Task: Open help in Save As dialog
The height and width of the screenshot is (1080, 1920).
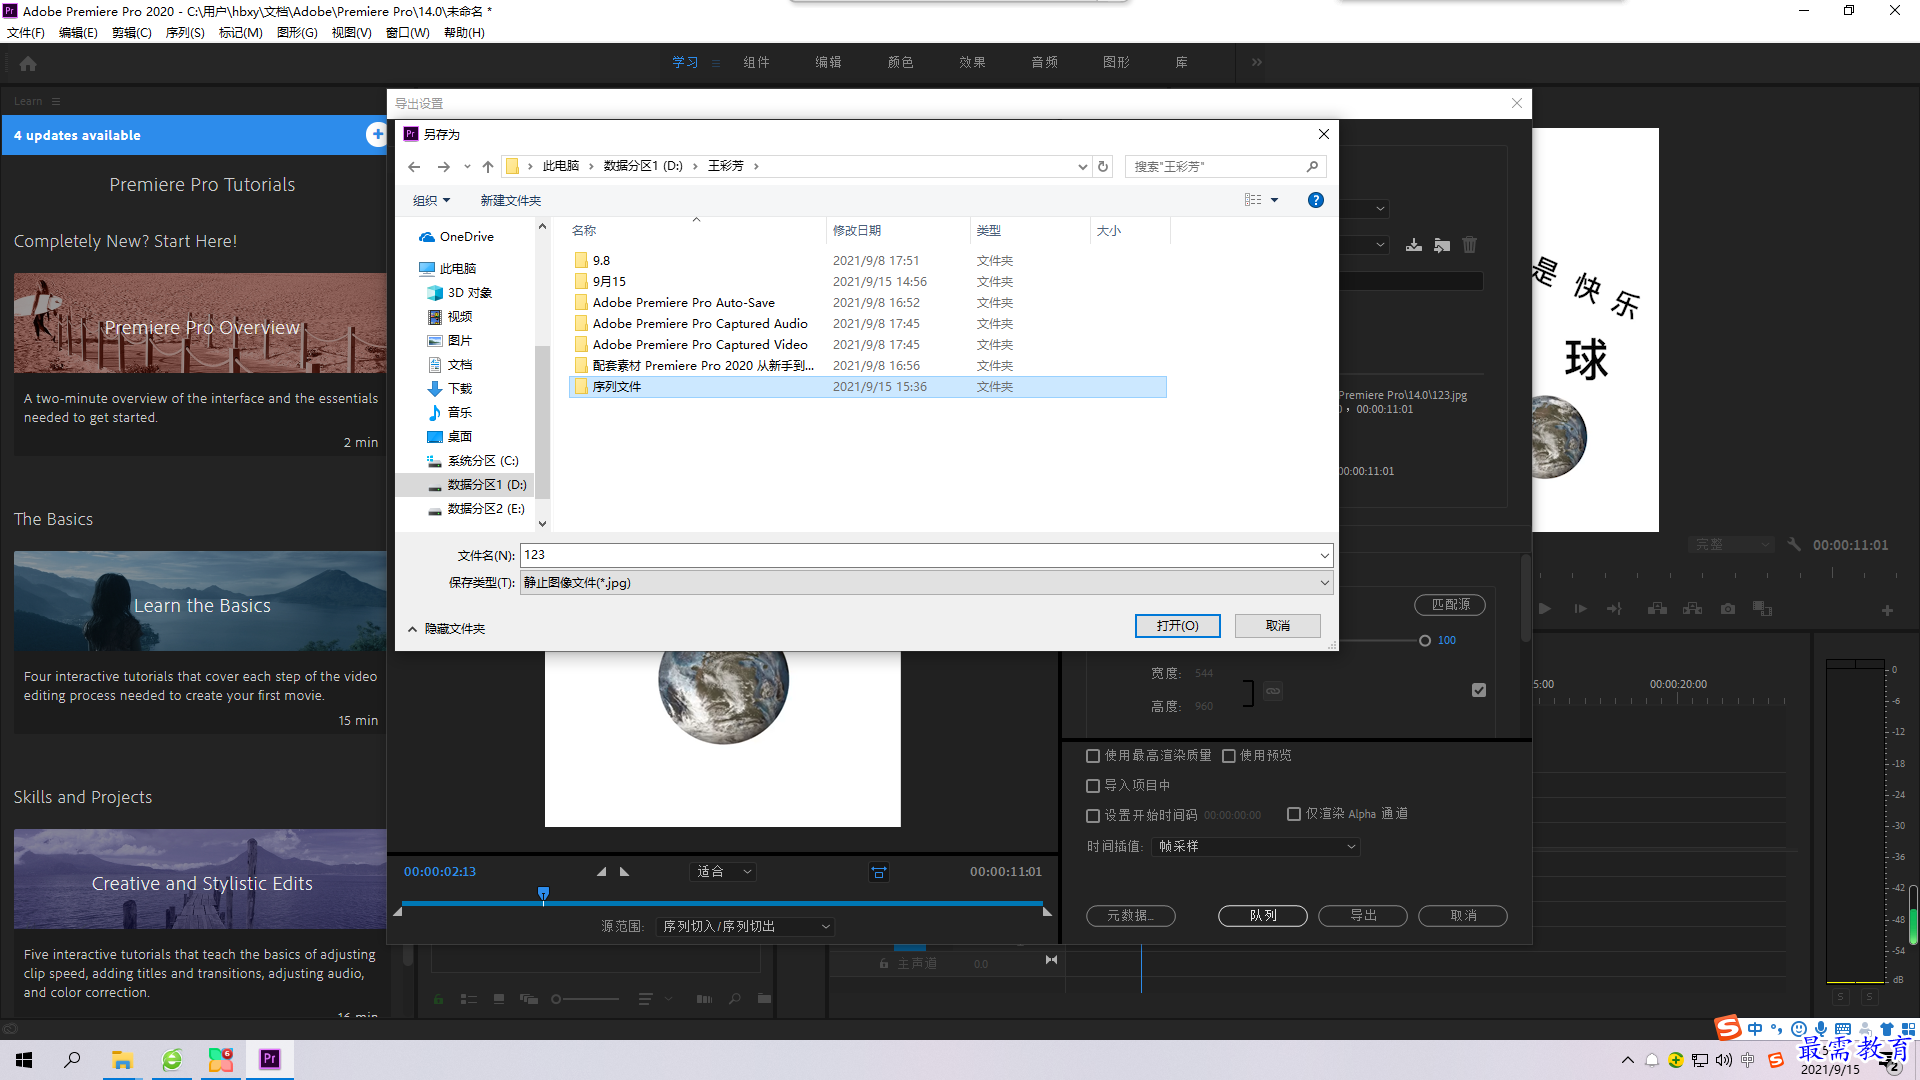Action: coord(1316,200)
